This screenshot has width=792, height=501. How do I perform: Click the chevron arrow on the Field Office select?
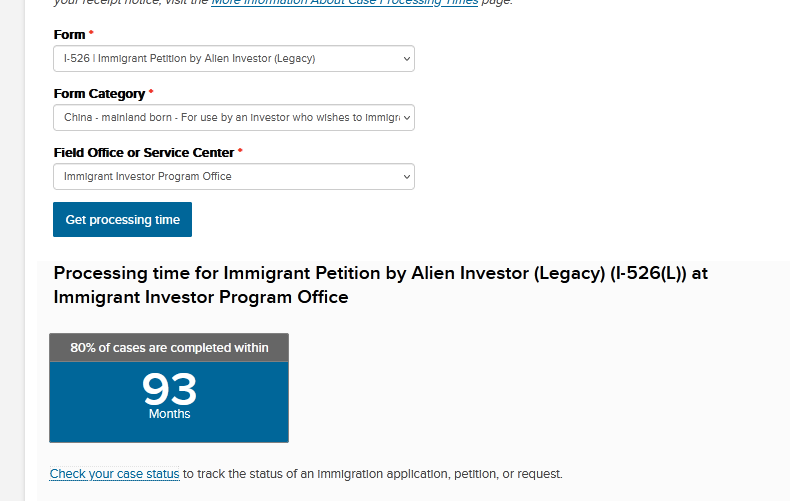coord(406,177)
